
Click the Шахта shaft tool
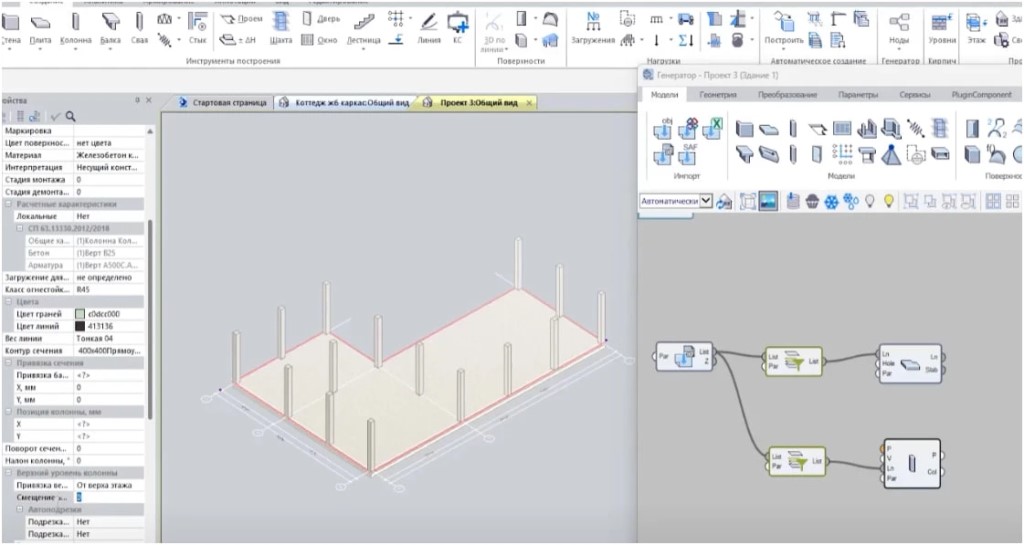(280, 29)
